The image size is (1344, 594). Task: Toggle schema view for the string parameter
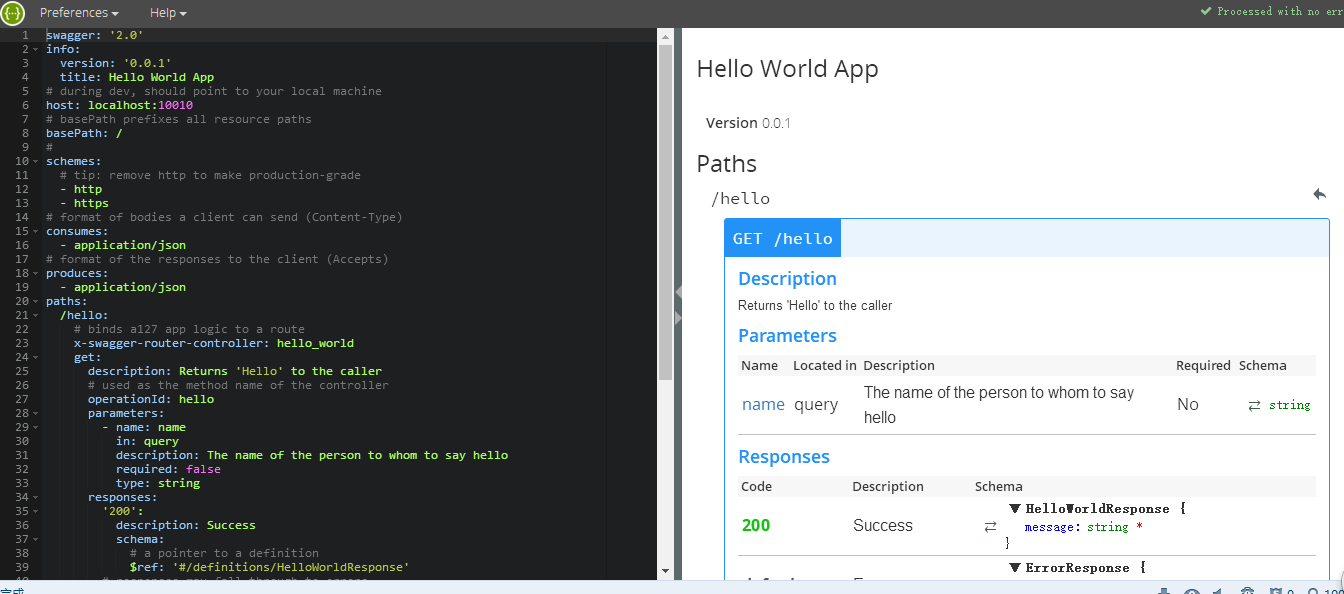1254,405
